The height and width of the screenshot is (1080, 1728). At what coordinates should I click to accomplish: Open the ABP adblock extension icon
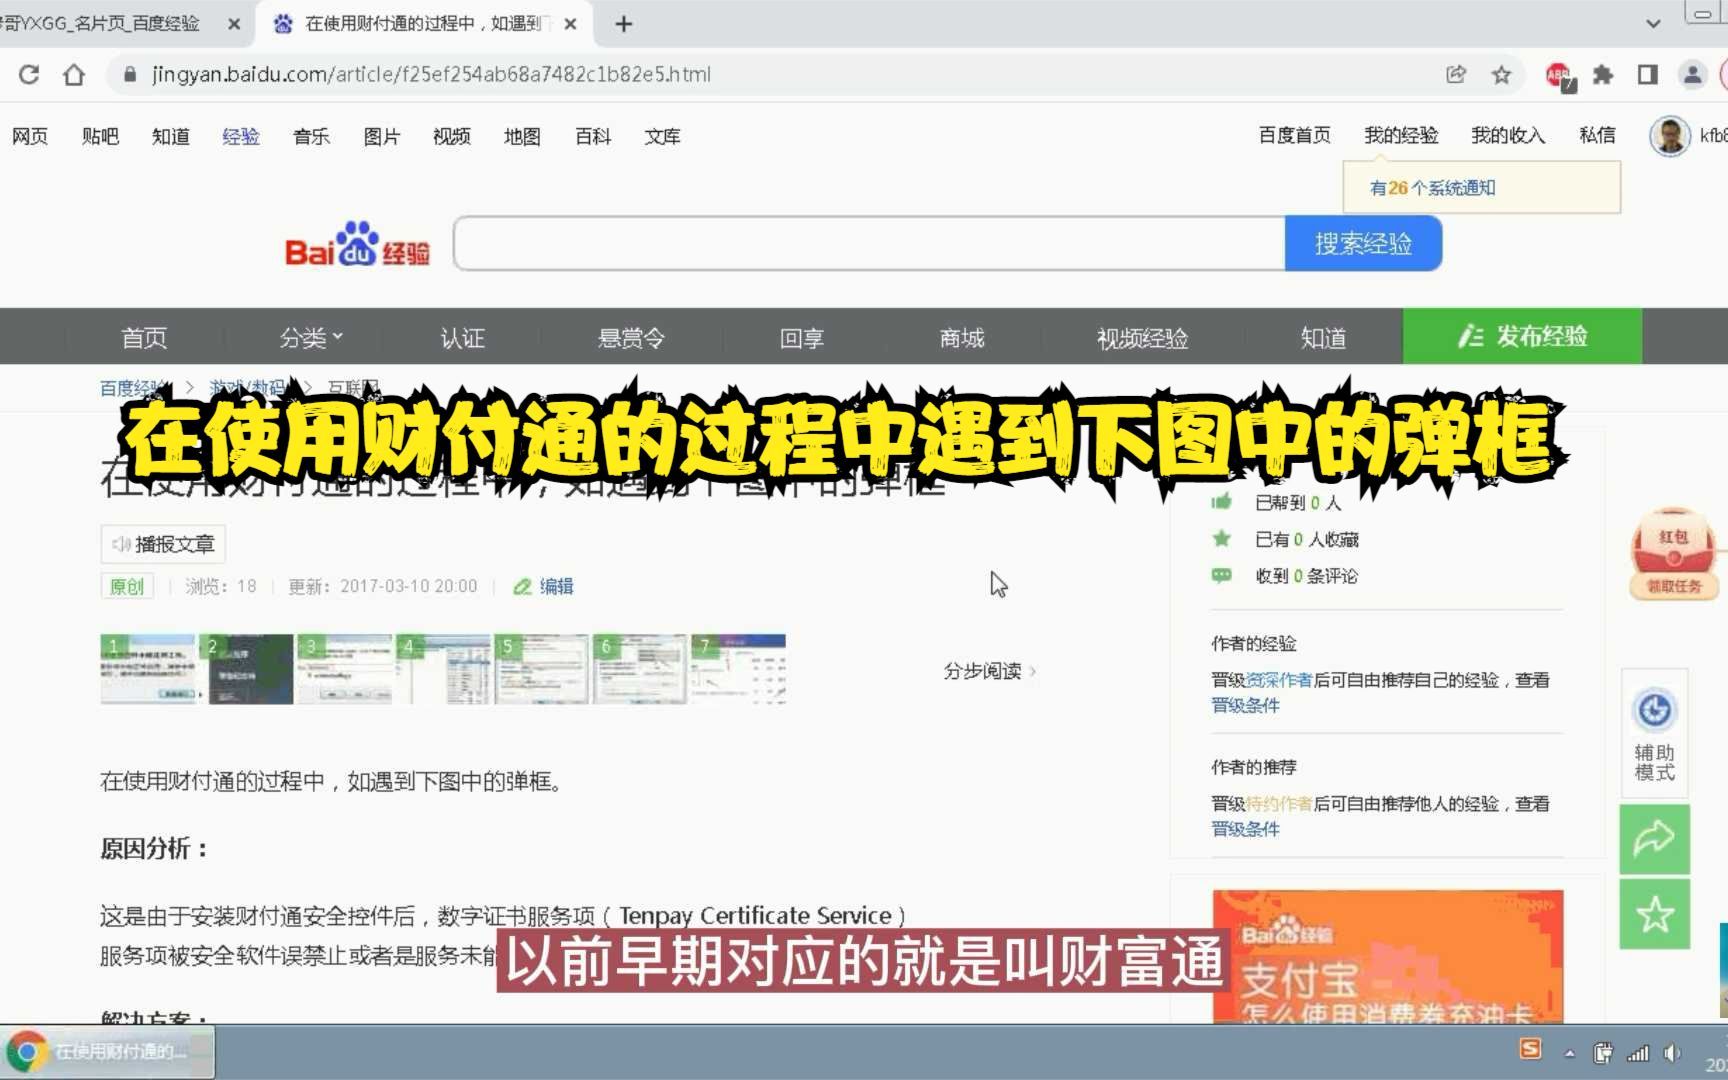coord(1558,75)
